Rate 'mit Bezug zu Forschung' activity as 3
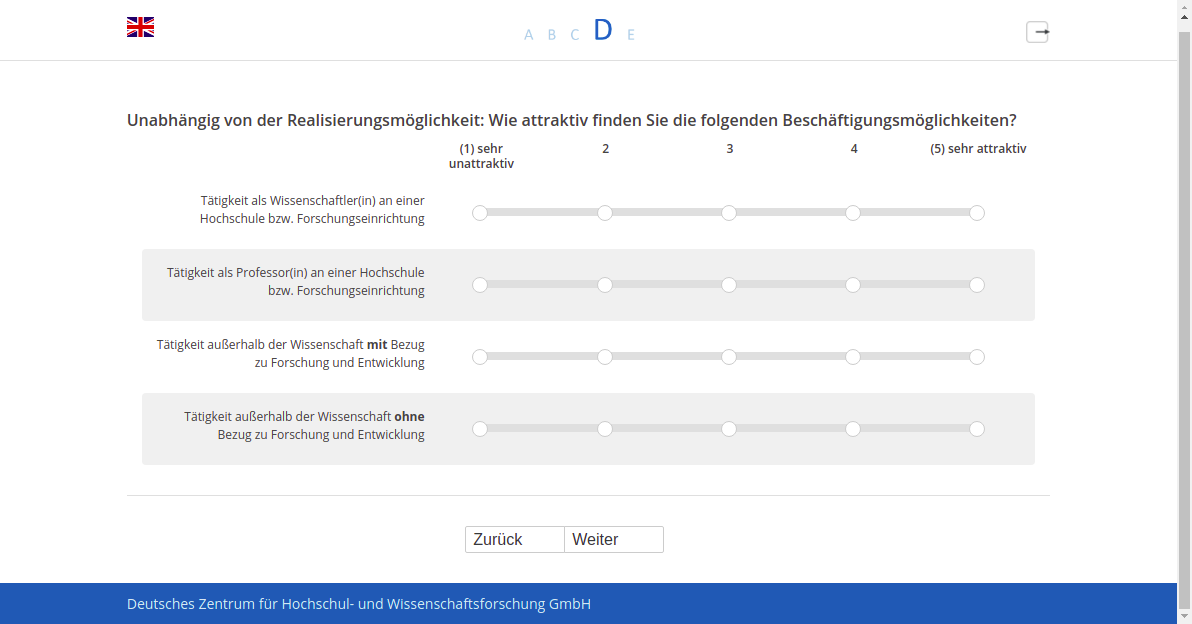Screen dimensions: 1192x624 (728, 357)
